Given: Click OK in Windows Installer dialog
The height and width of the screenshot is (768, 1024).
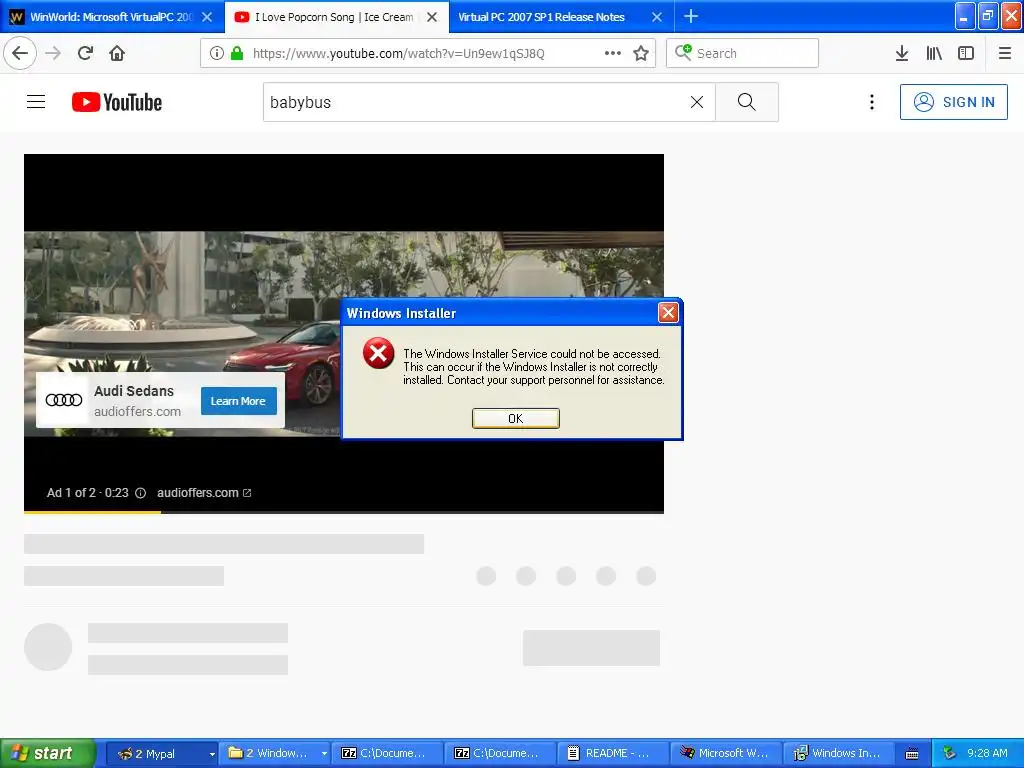Looking at the screenshot, I should pos(515,419).
